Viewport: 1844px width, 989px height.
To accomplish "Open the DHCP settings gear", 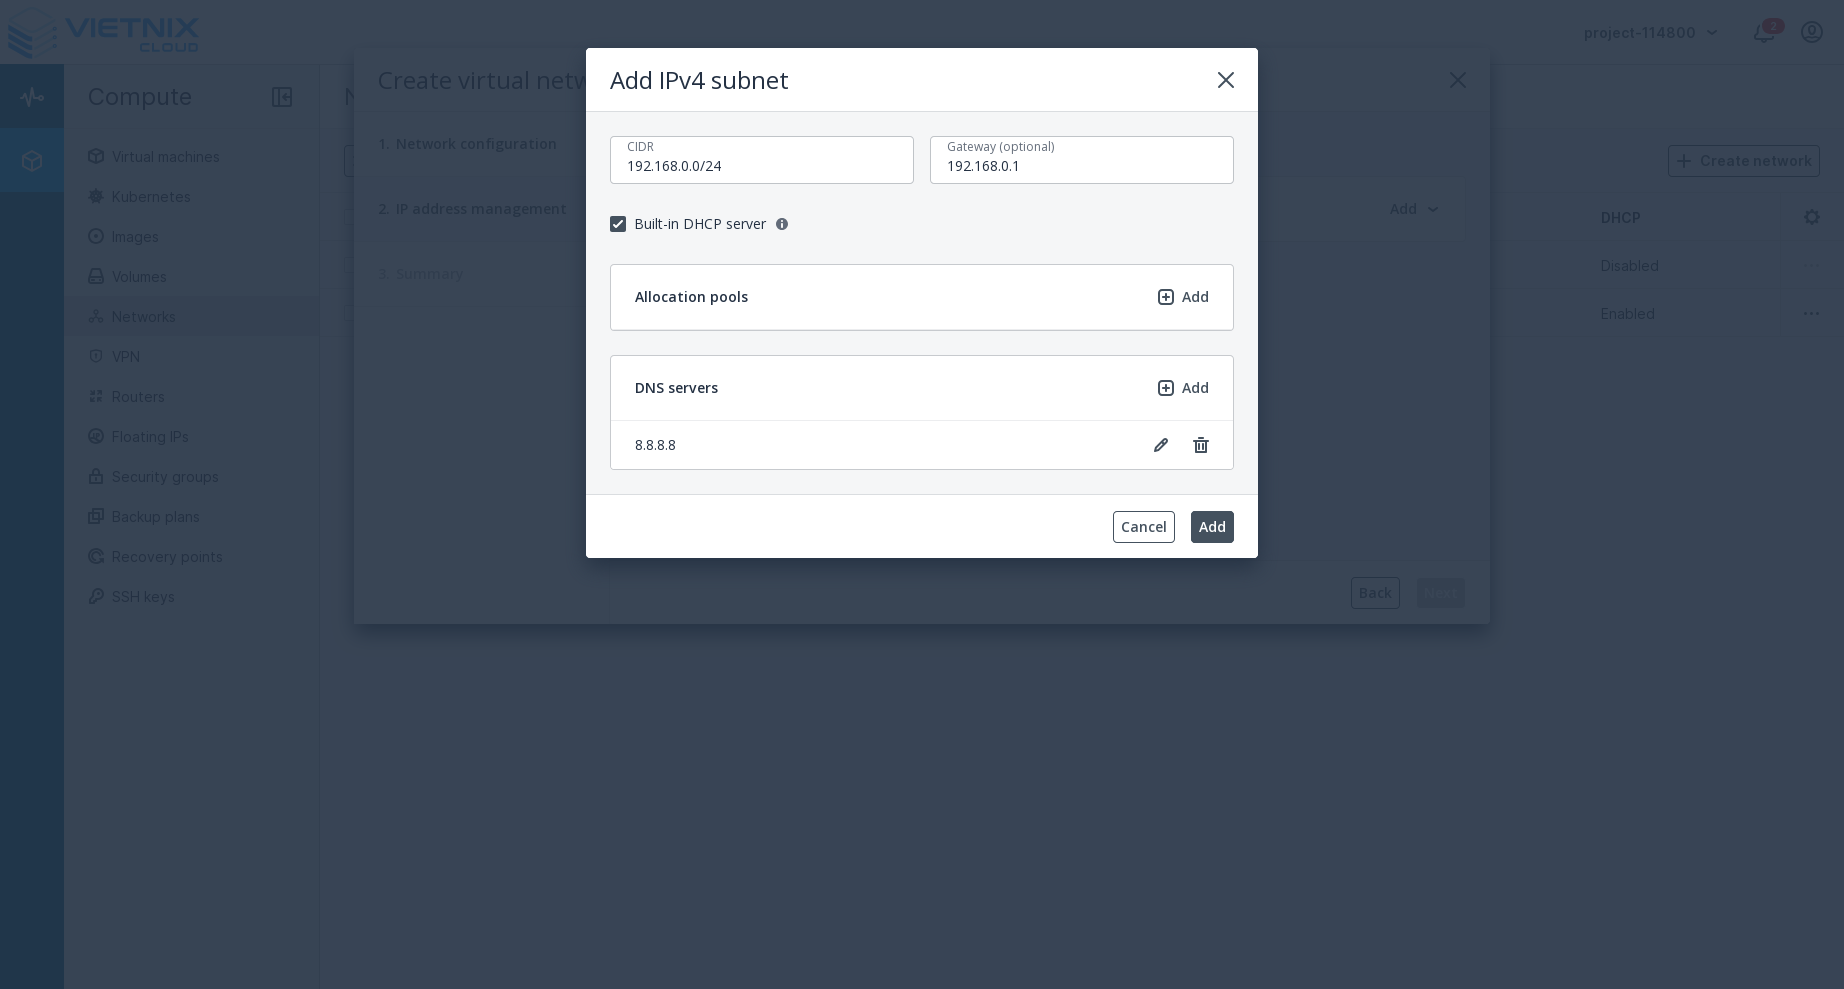I will tap(1812, 217).
